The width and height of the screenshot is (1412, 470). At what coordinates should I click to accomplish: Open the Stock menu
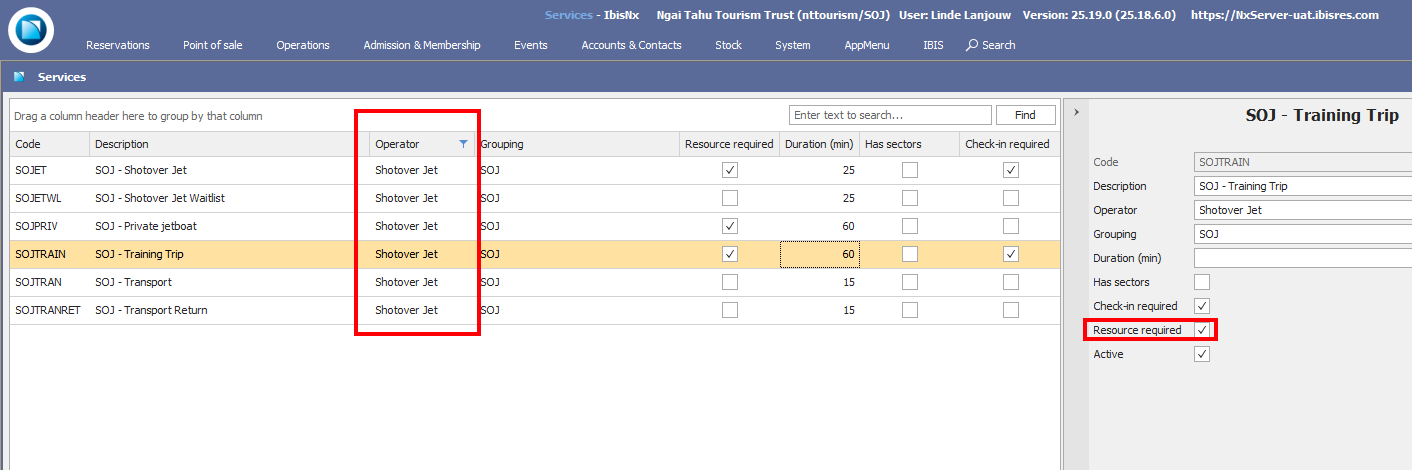point(729,45)
